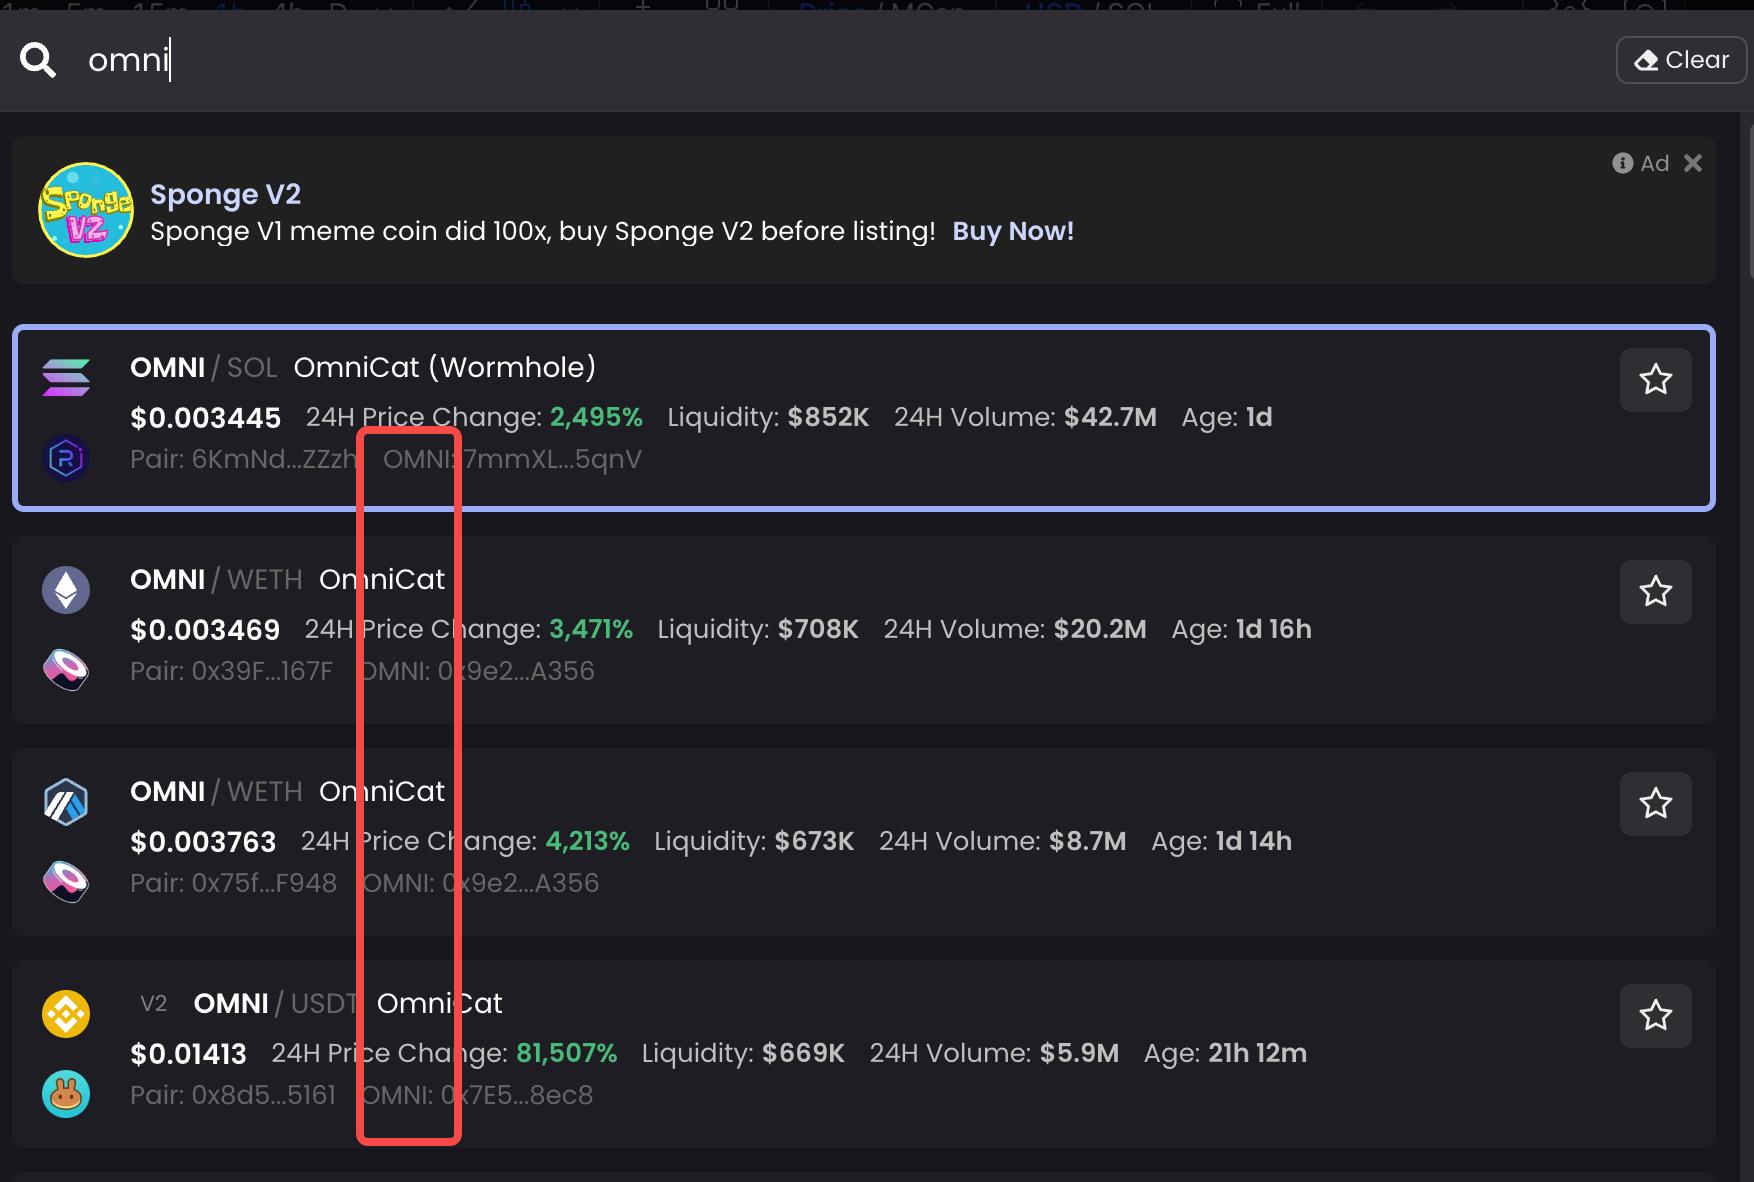Click the PancakeSwap bunny icon

66,1094
